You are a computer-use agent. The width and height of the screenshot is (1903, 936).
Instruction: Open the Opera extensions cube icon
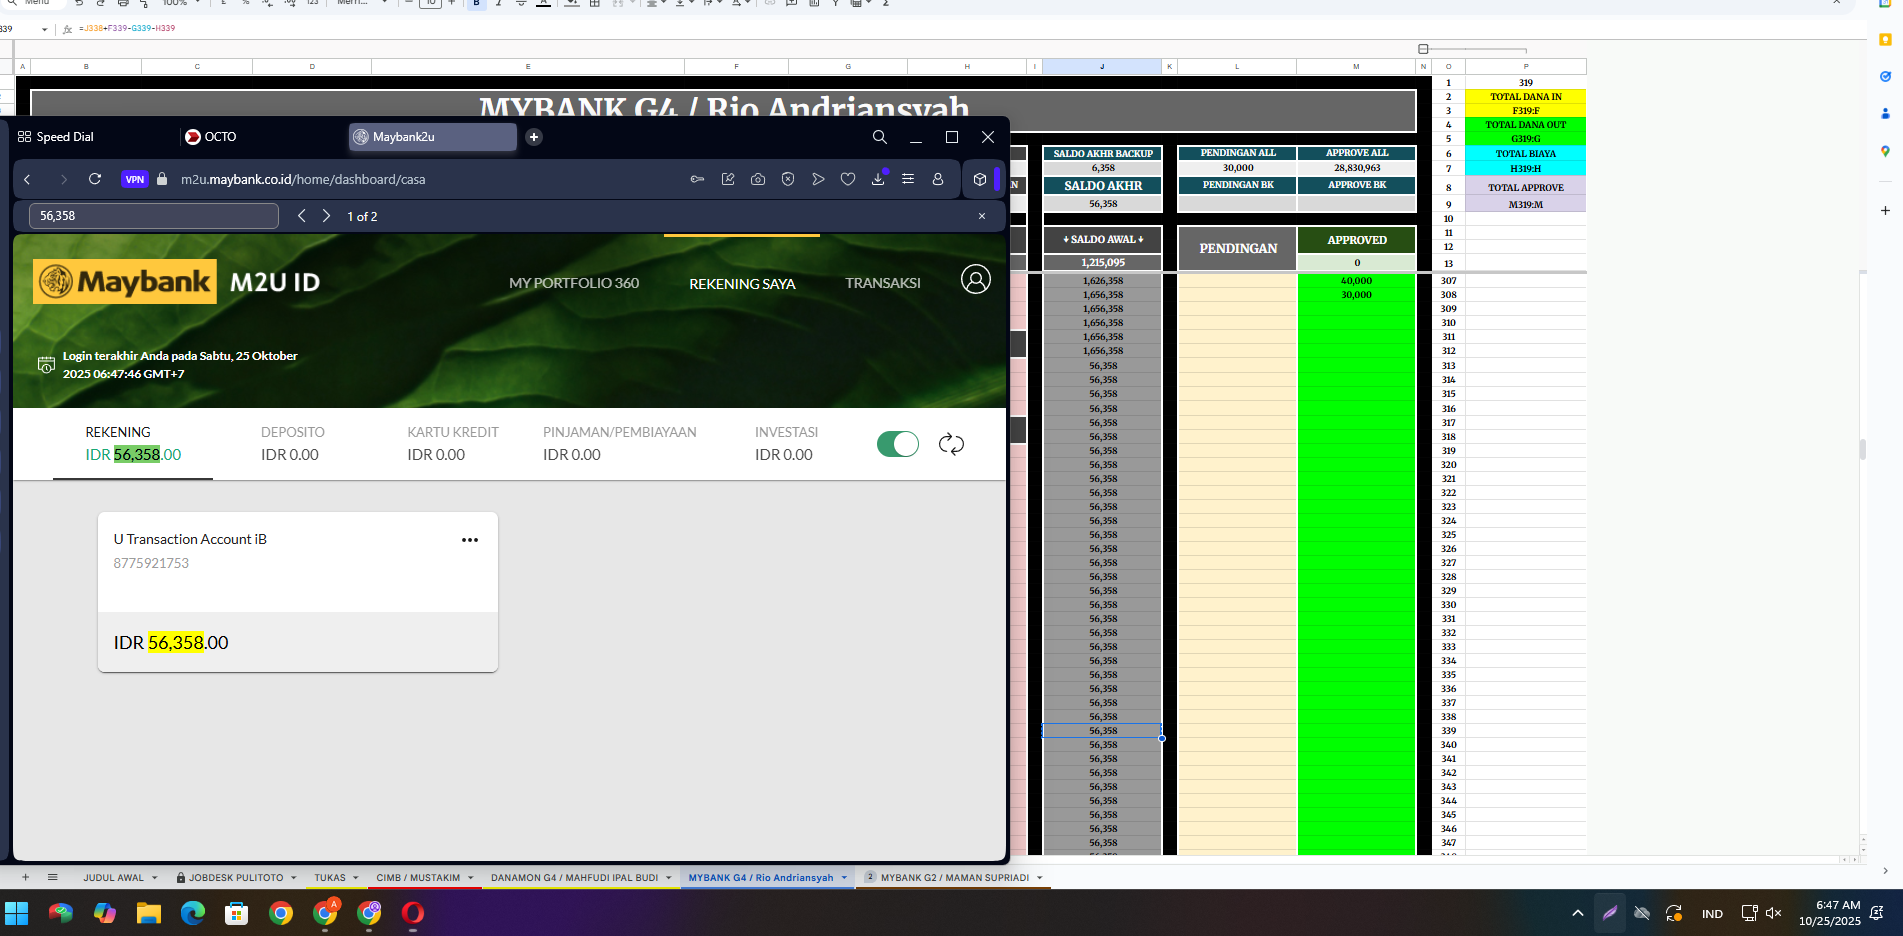[980, 179]
